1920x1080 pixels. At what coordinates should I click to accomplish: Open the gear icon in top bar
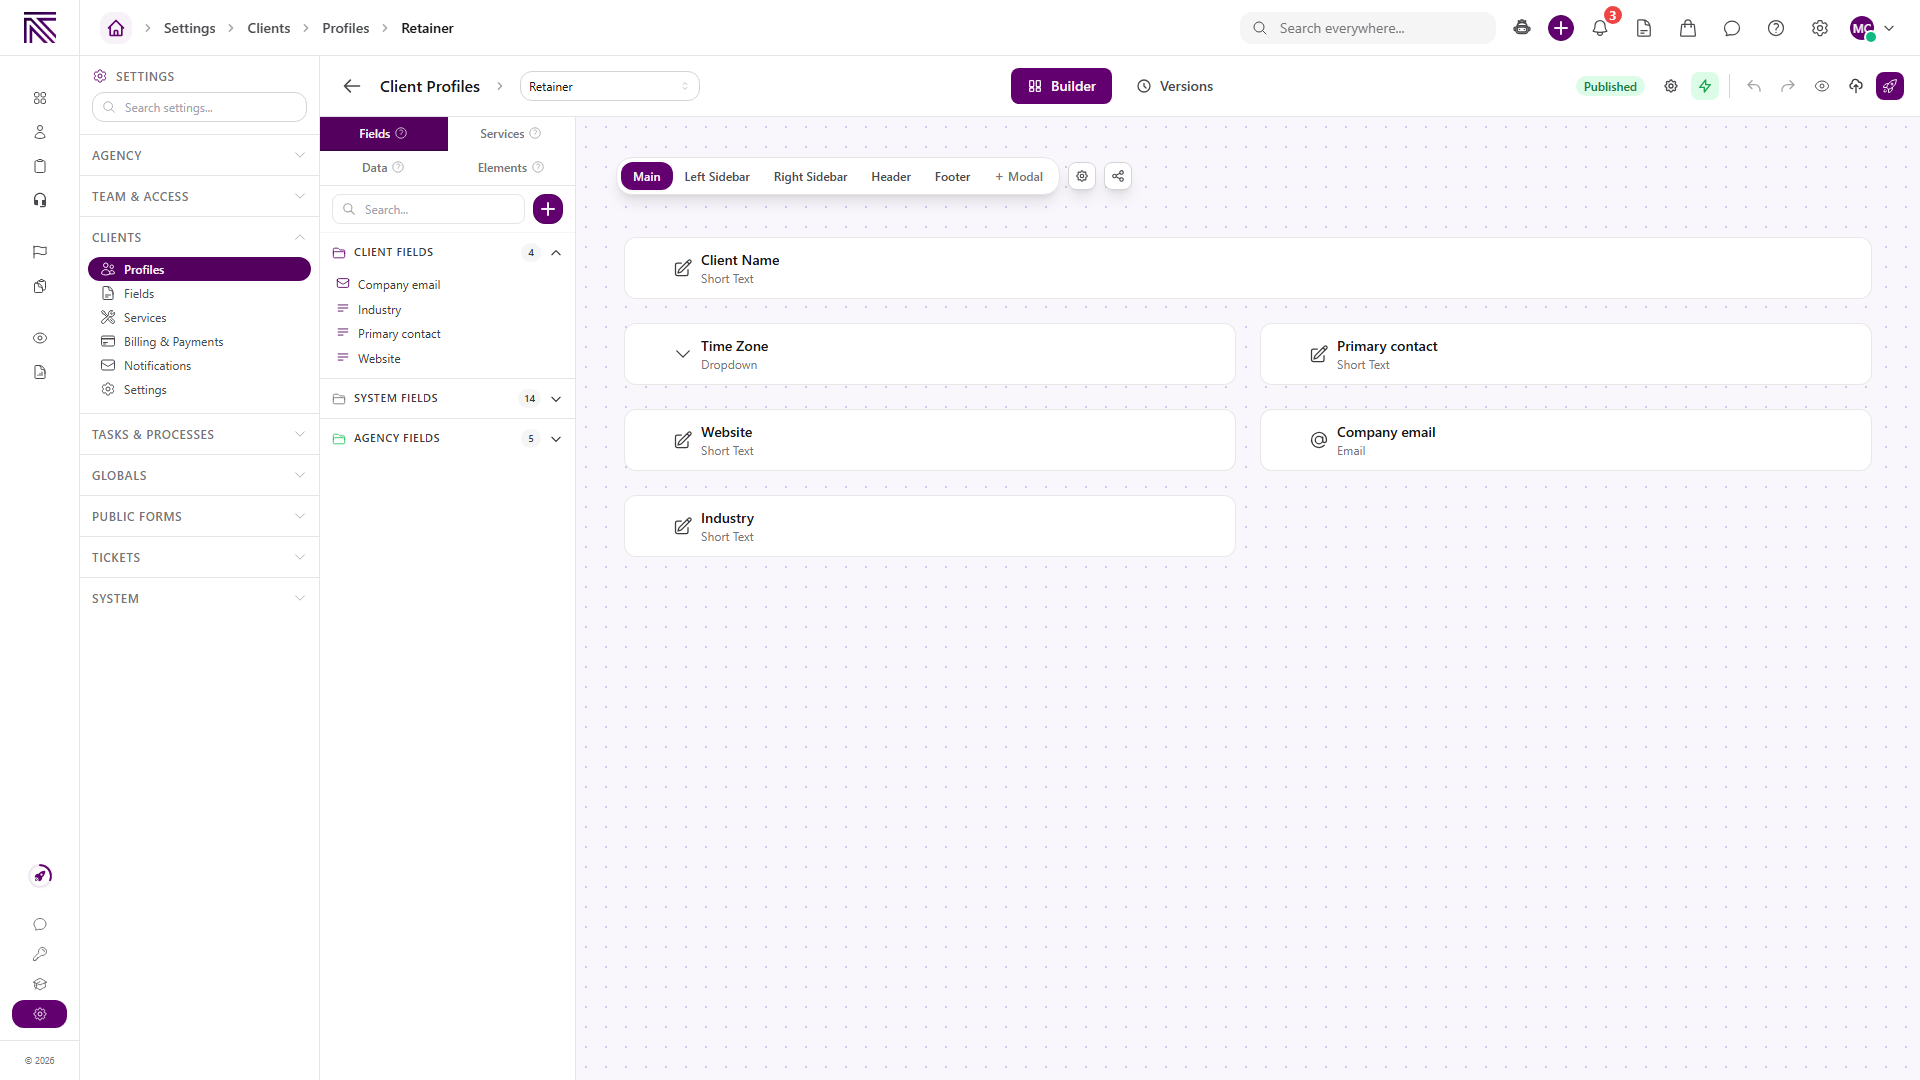[1820, 28]
